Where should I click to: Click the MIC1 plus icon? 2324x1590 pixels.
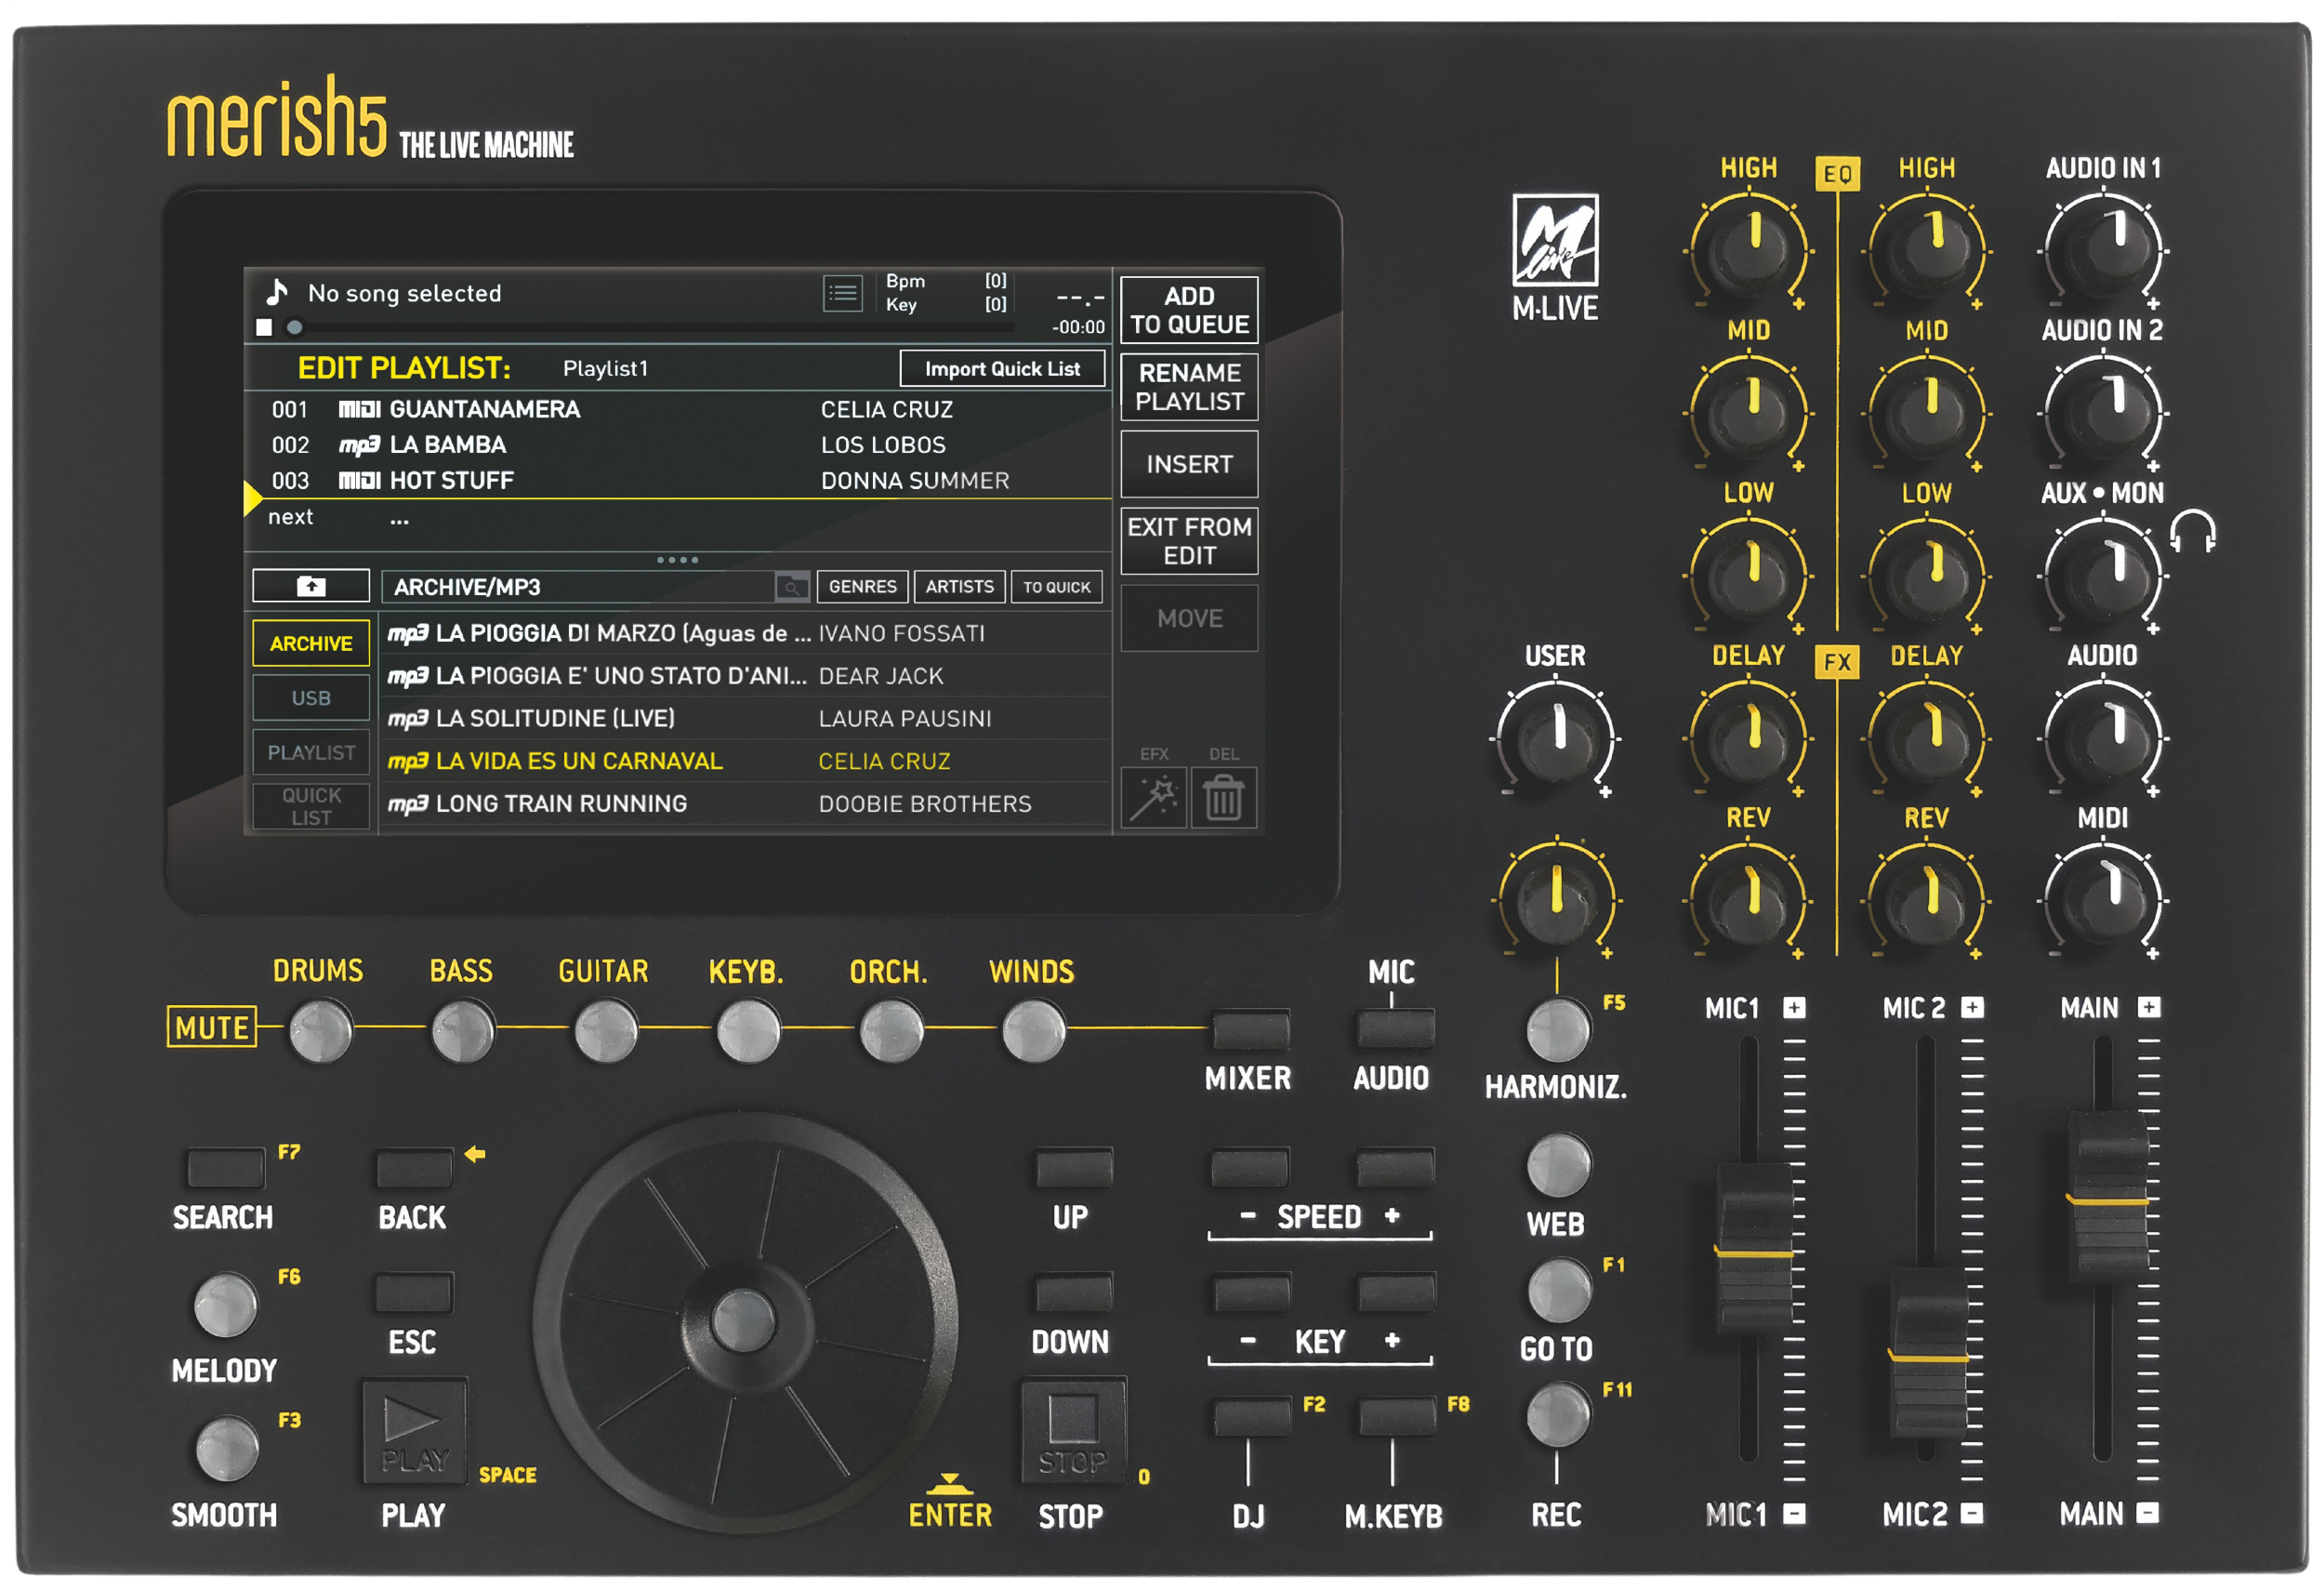1794,1007
